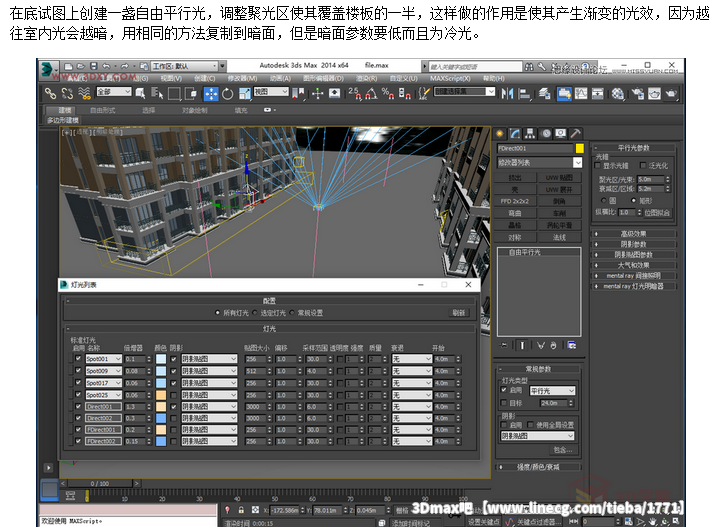
Task: Click the 位图拟合 button
Action: 658,212
